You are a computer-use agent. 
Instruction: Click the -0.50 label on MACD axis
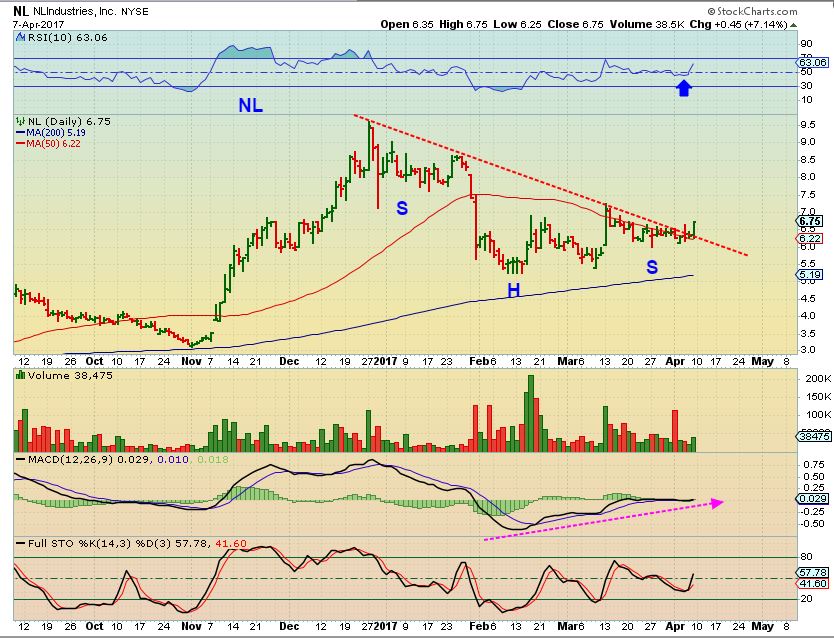pyautogui.click(x=813, y=524)
